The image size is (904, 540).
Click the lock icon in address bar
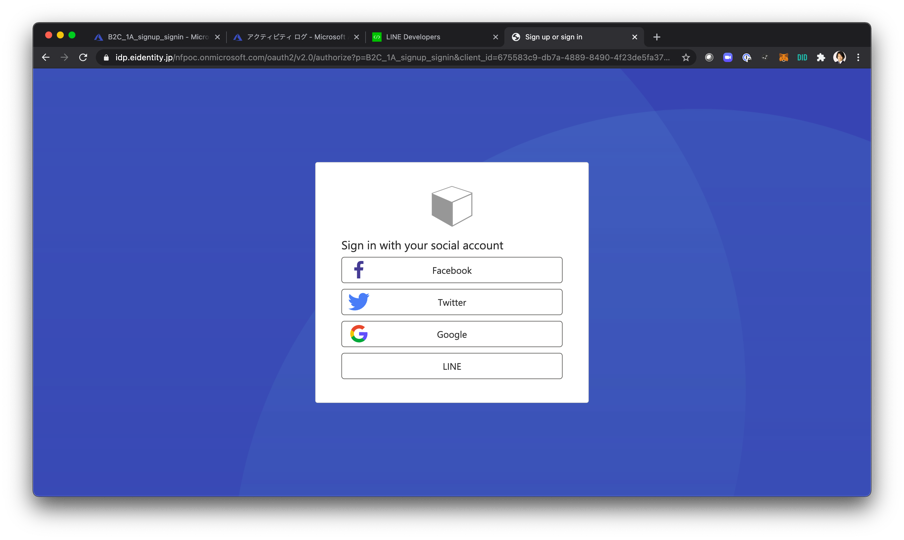pos(106,57)
